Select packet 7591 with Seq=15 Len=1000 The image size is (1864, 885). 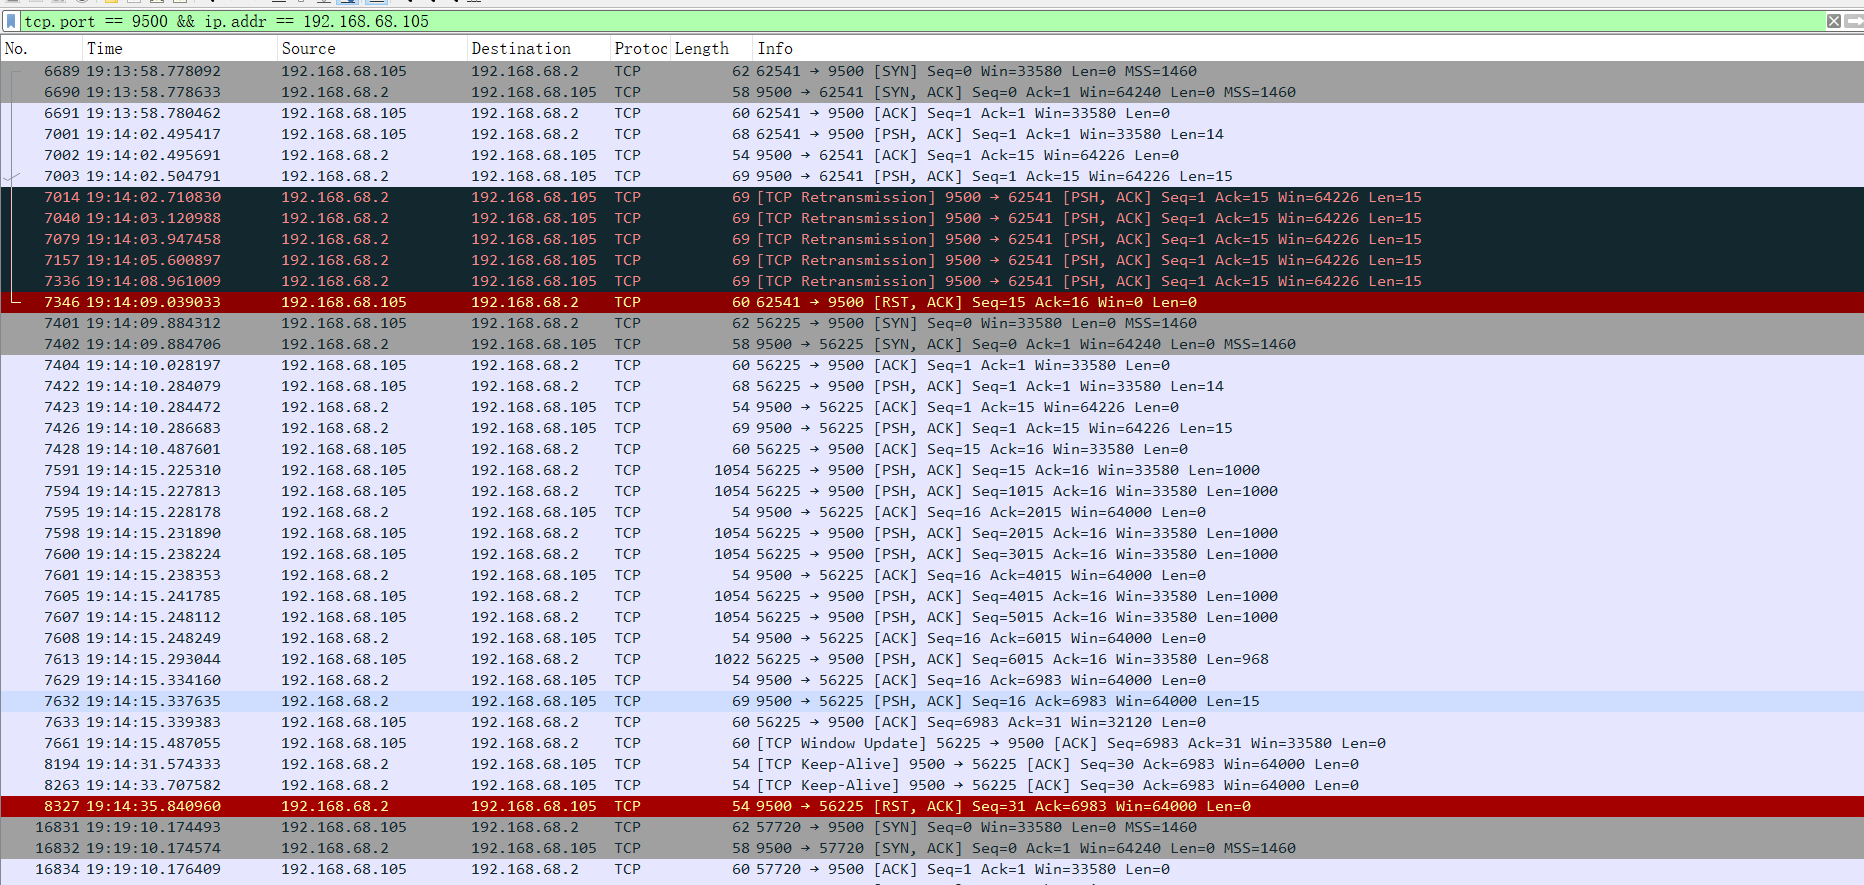click(x=932, y=470)
